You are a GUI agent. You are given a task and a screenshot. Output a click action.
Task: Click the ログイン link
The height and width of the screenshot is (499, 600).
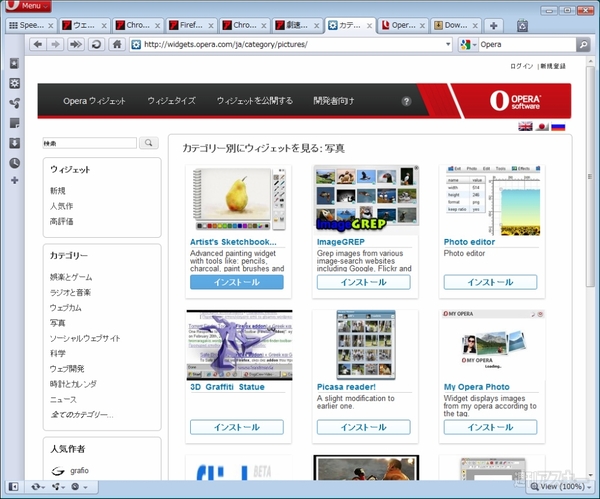click(x=522, y=66)
